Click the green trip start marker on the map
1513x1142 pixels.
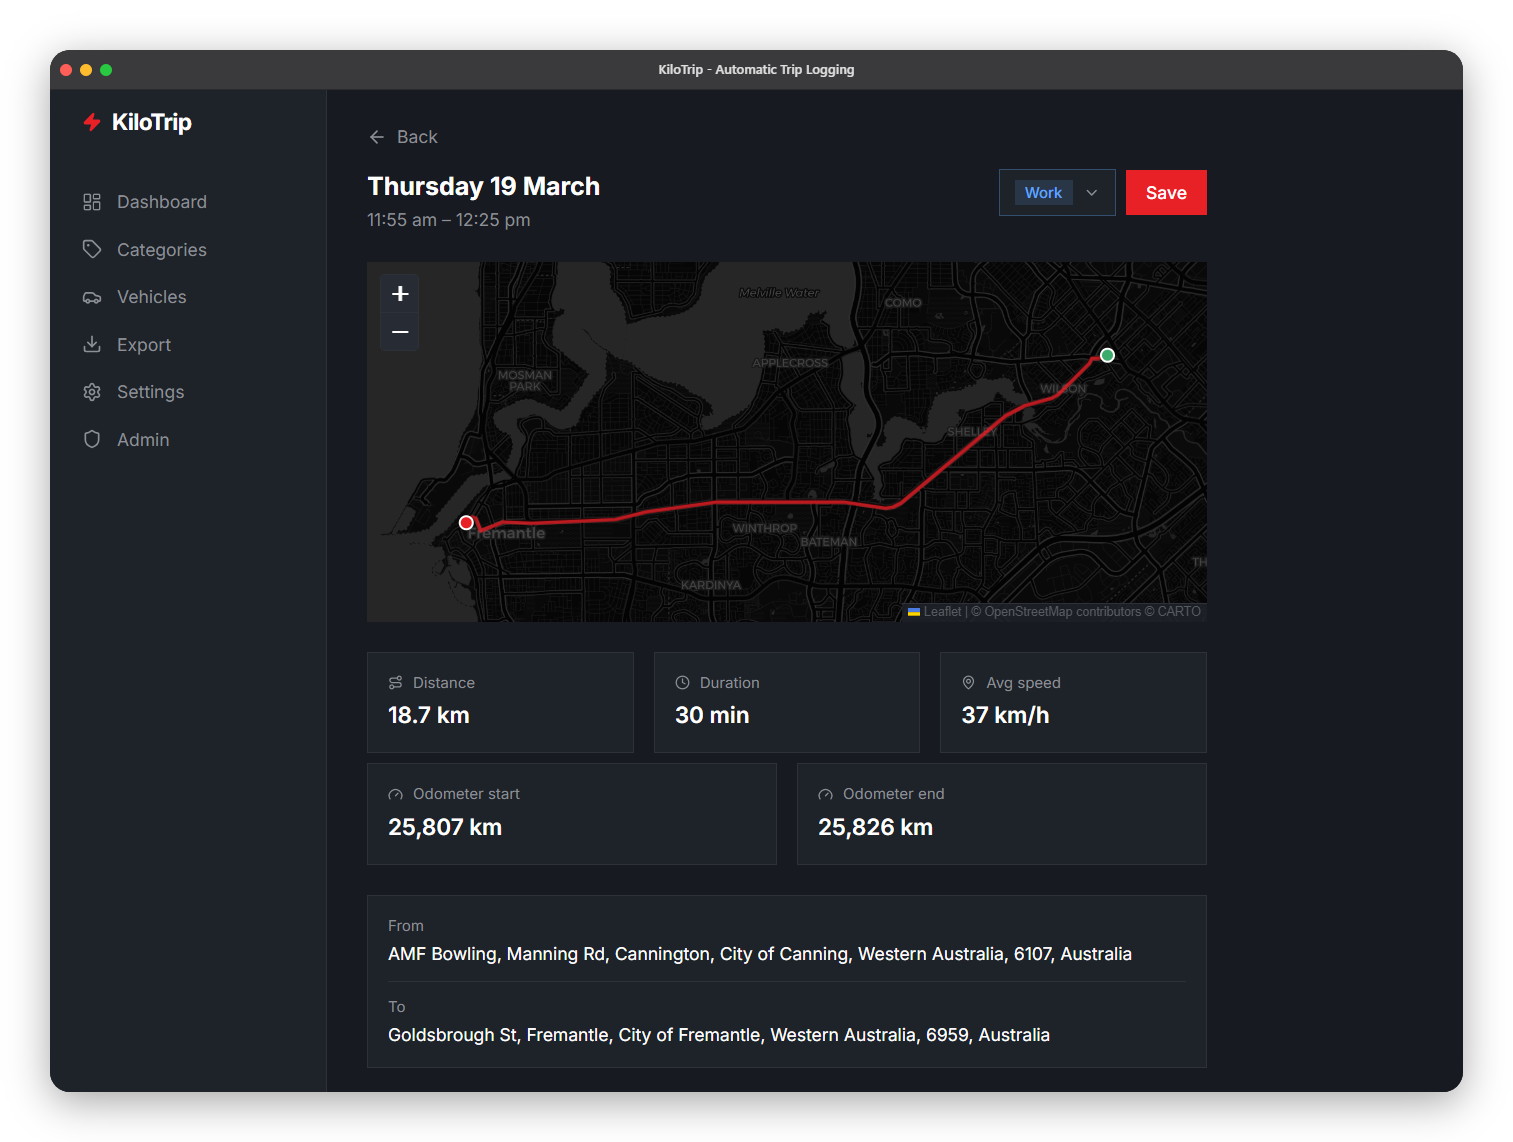click(1107, 355)
